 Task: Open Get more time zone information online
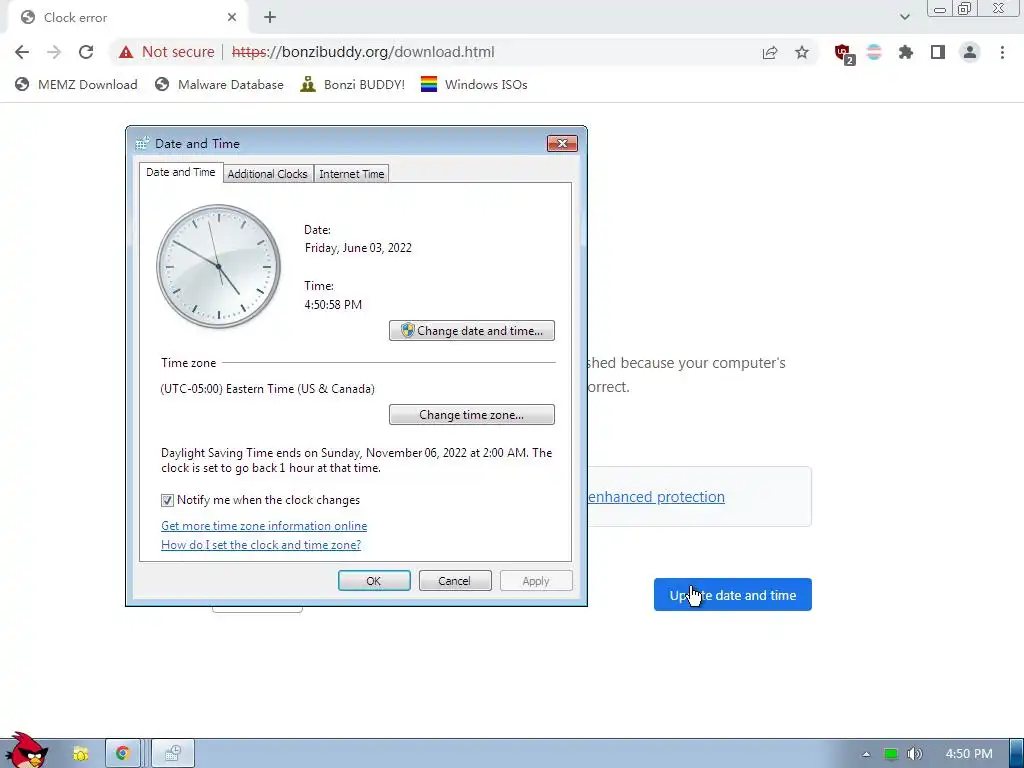pos(264,526)
